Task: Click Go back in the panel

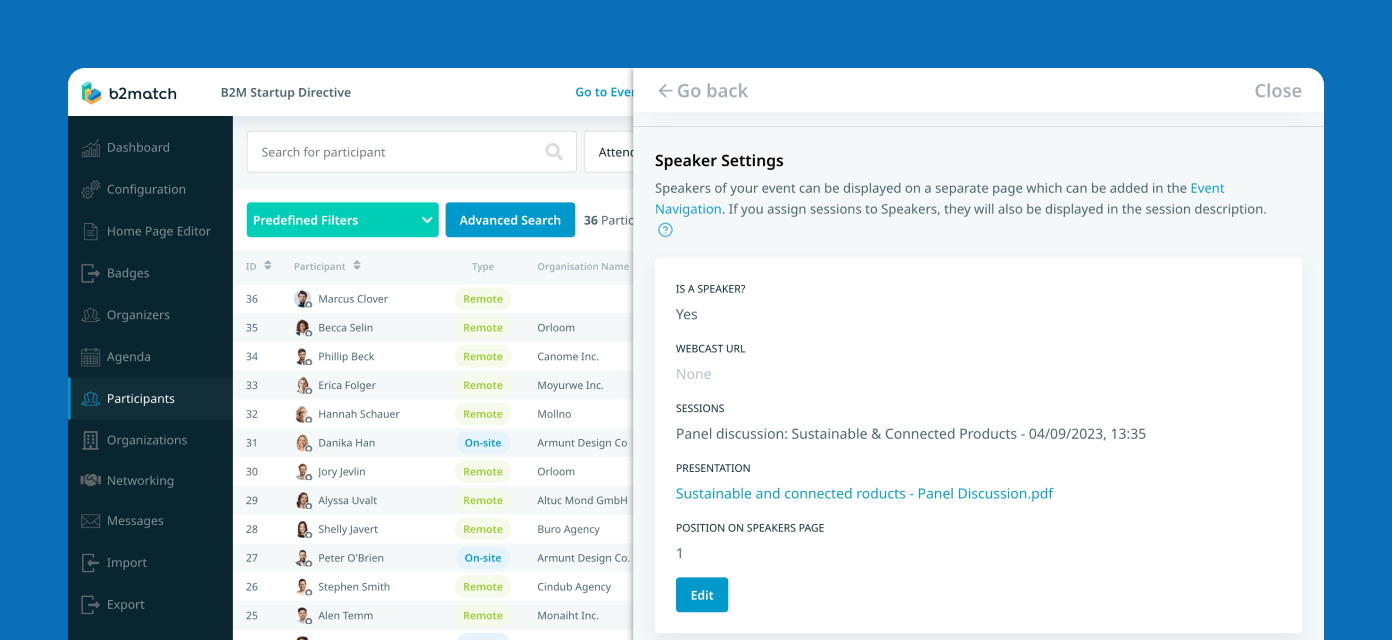Action: (703, 91)
